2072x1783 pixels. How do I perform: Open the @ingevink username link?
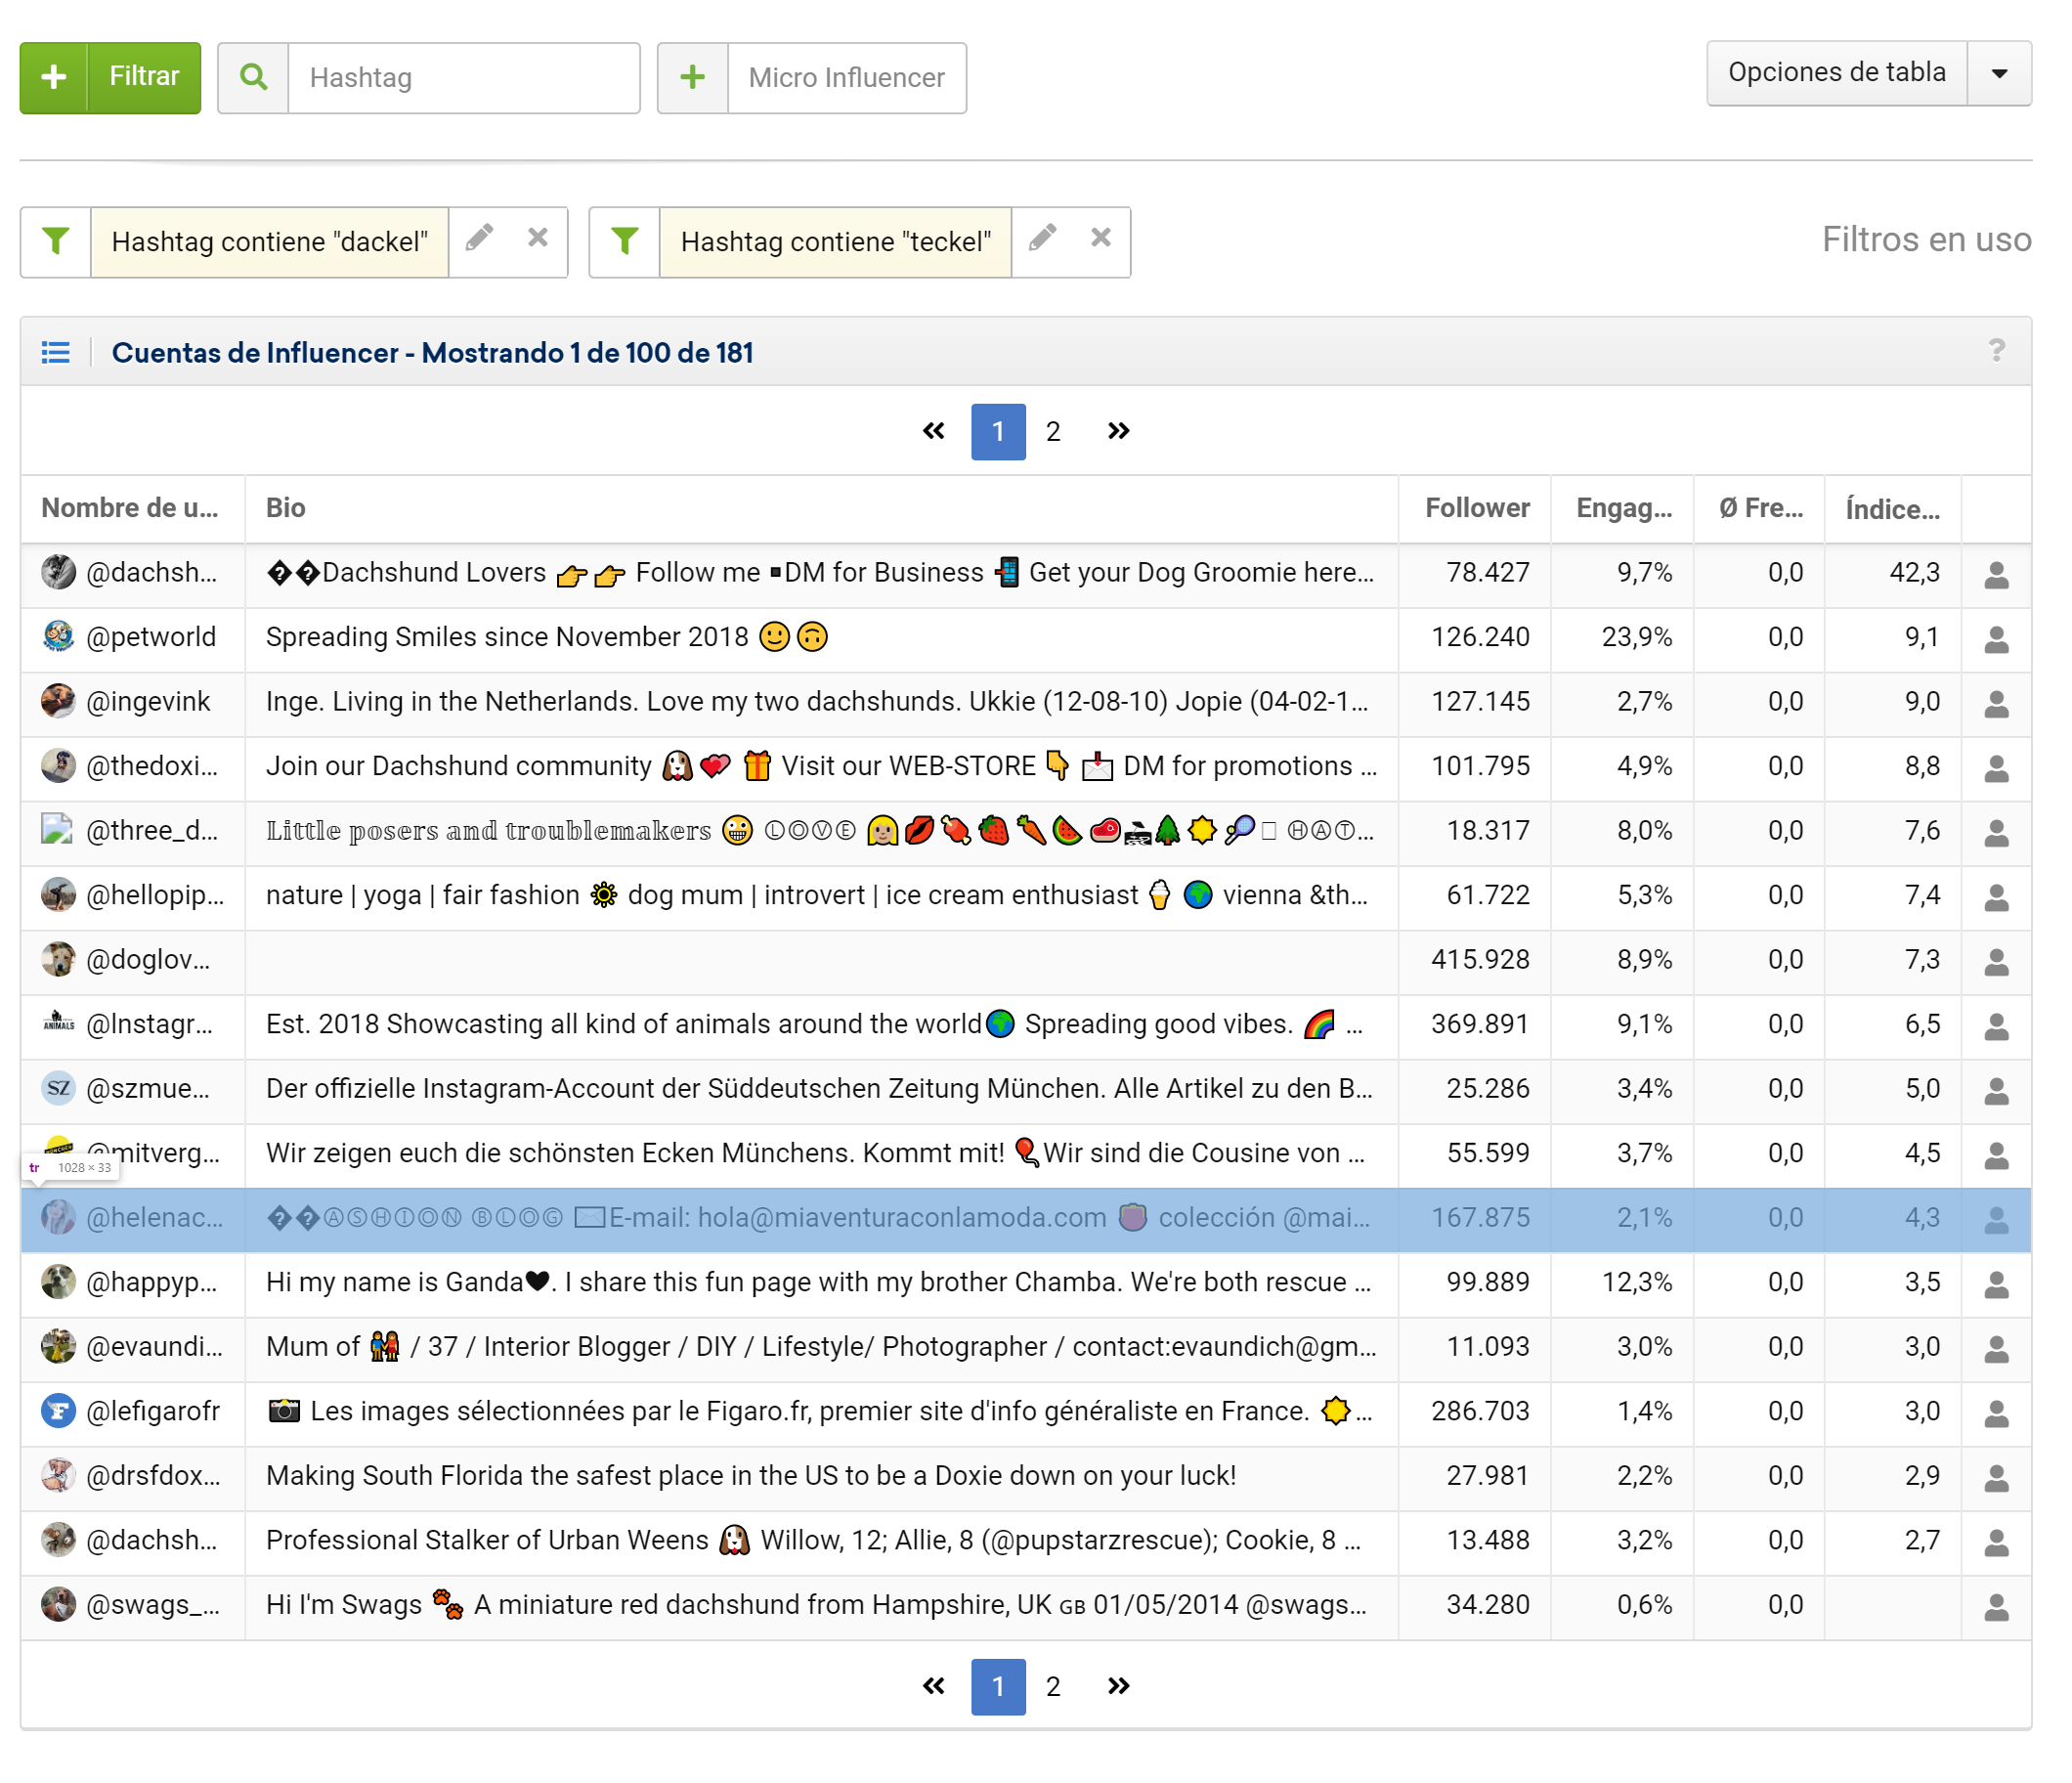(x=148, y=701)
